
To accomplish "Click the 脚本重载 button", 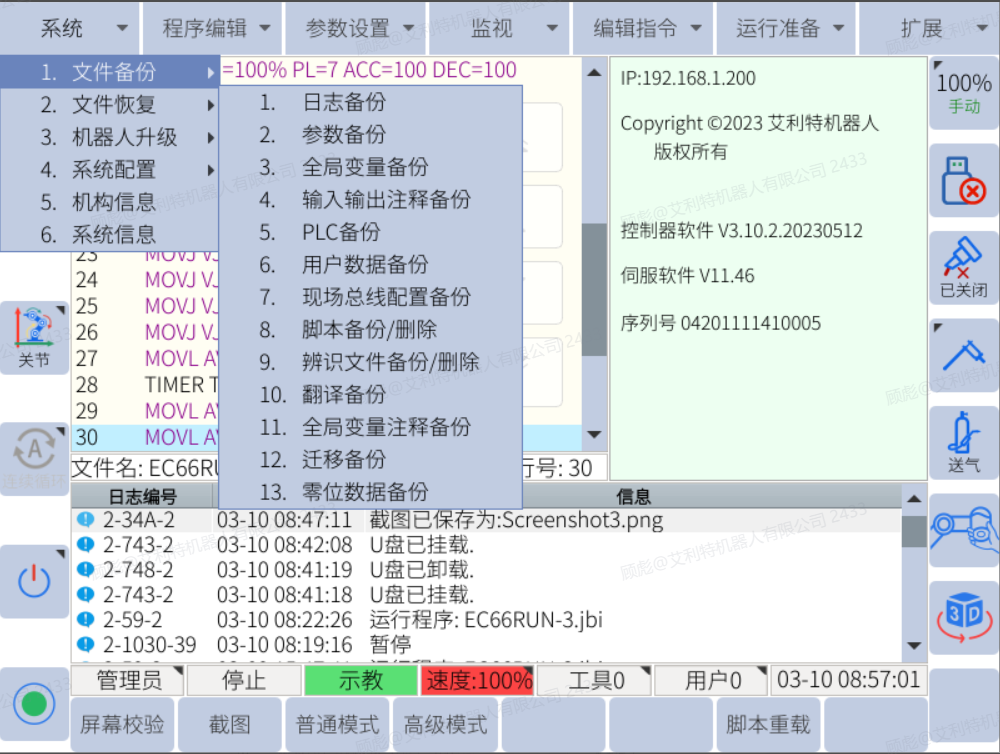I will click(x=768, y=725).
